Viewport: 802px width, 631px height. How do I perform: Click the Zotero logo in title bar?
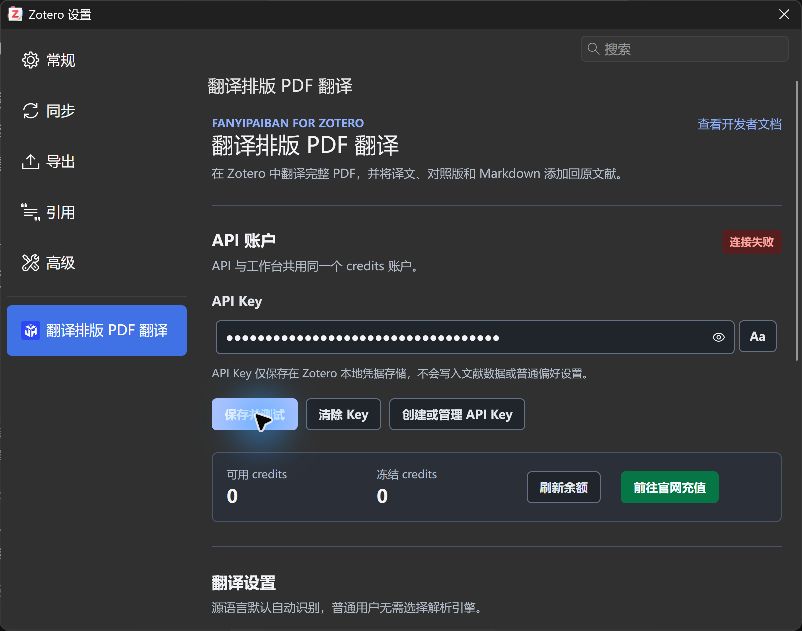point(15,14)
